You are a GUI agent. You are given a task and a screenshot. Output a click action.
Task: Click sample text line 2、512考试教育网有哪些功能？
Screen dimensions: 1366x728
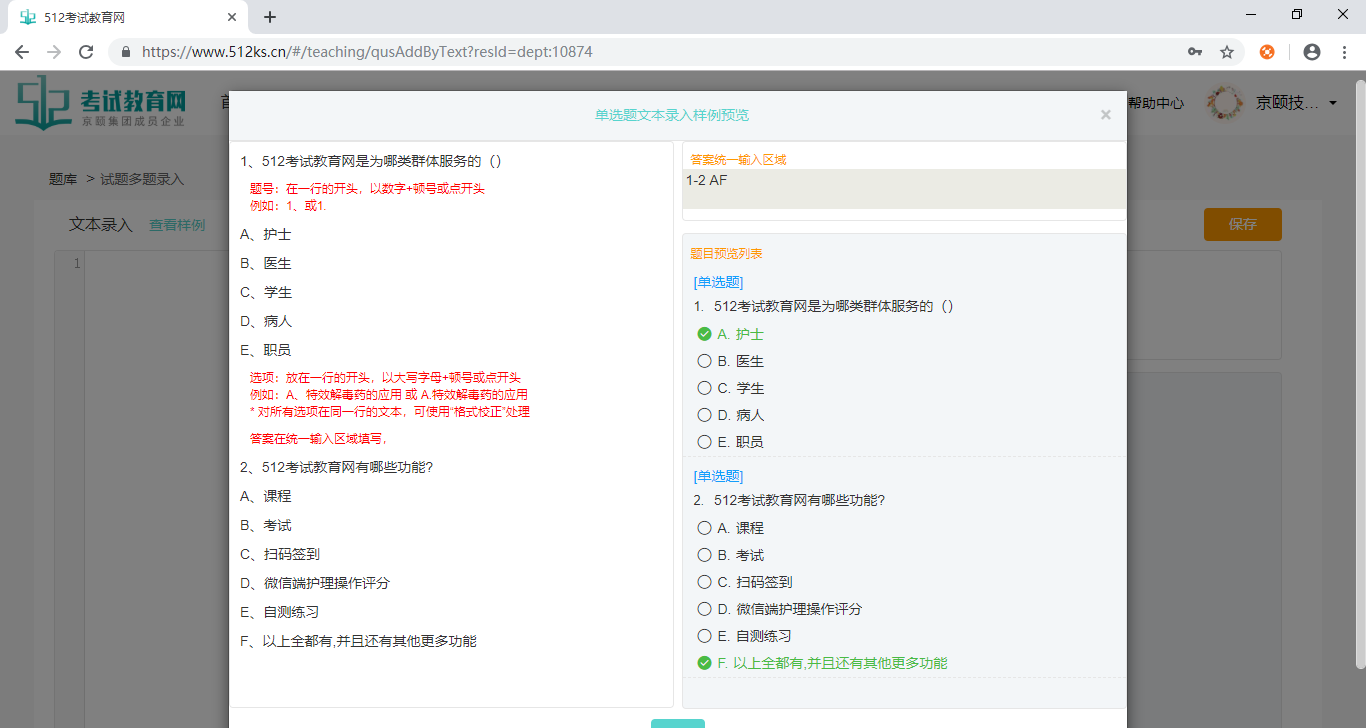pyautogui.click(x=336, y=467)
